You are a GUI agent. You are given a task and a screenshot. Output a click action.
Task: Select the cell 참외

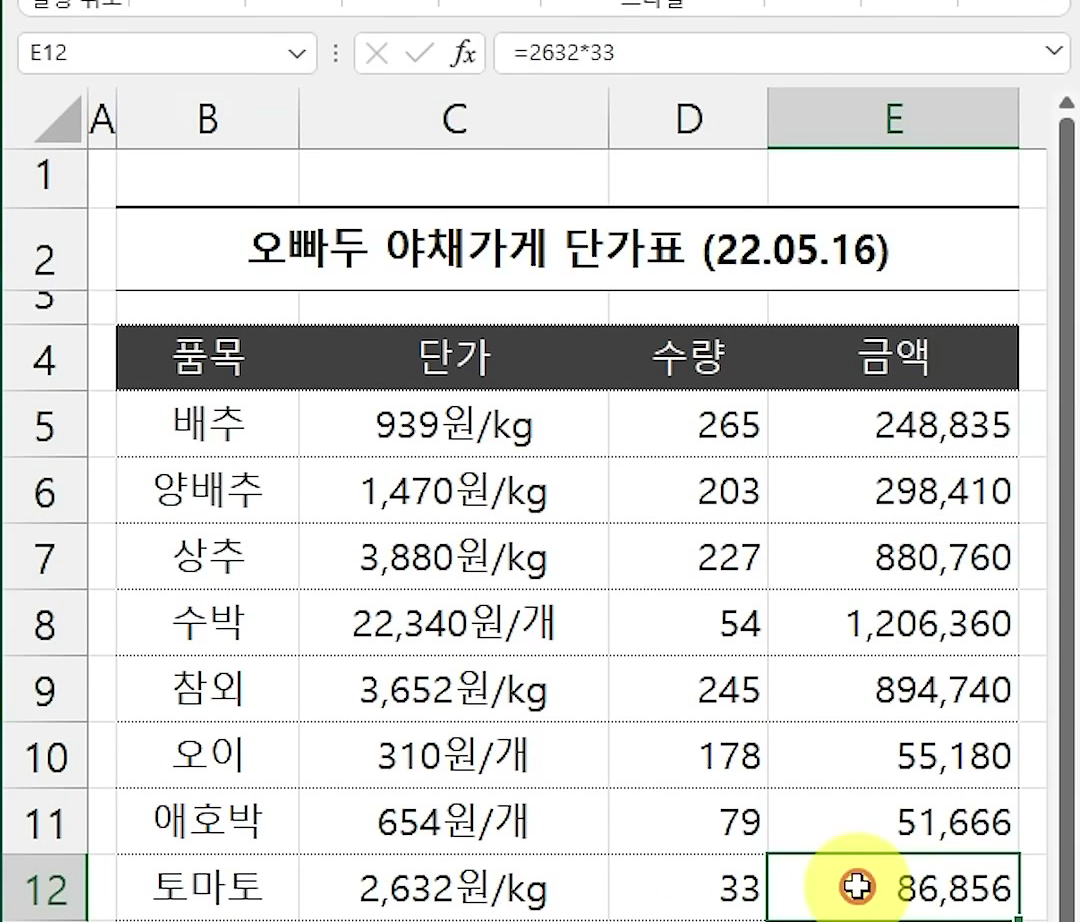pos(207,688)
